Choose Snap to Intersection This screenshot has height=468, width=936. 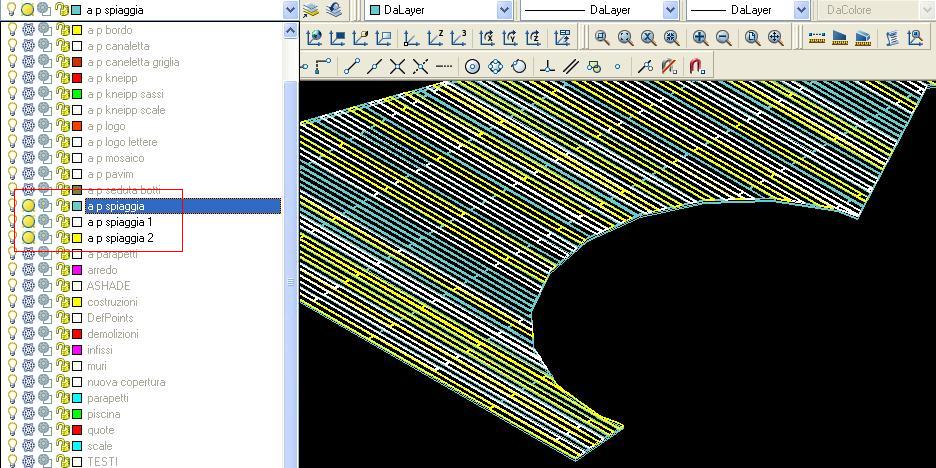click(x=398, y=66)
